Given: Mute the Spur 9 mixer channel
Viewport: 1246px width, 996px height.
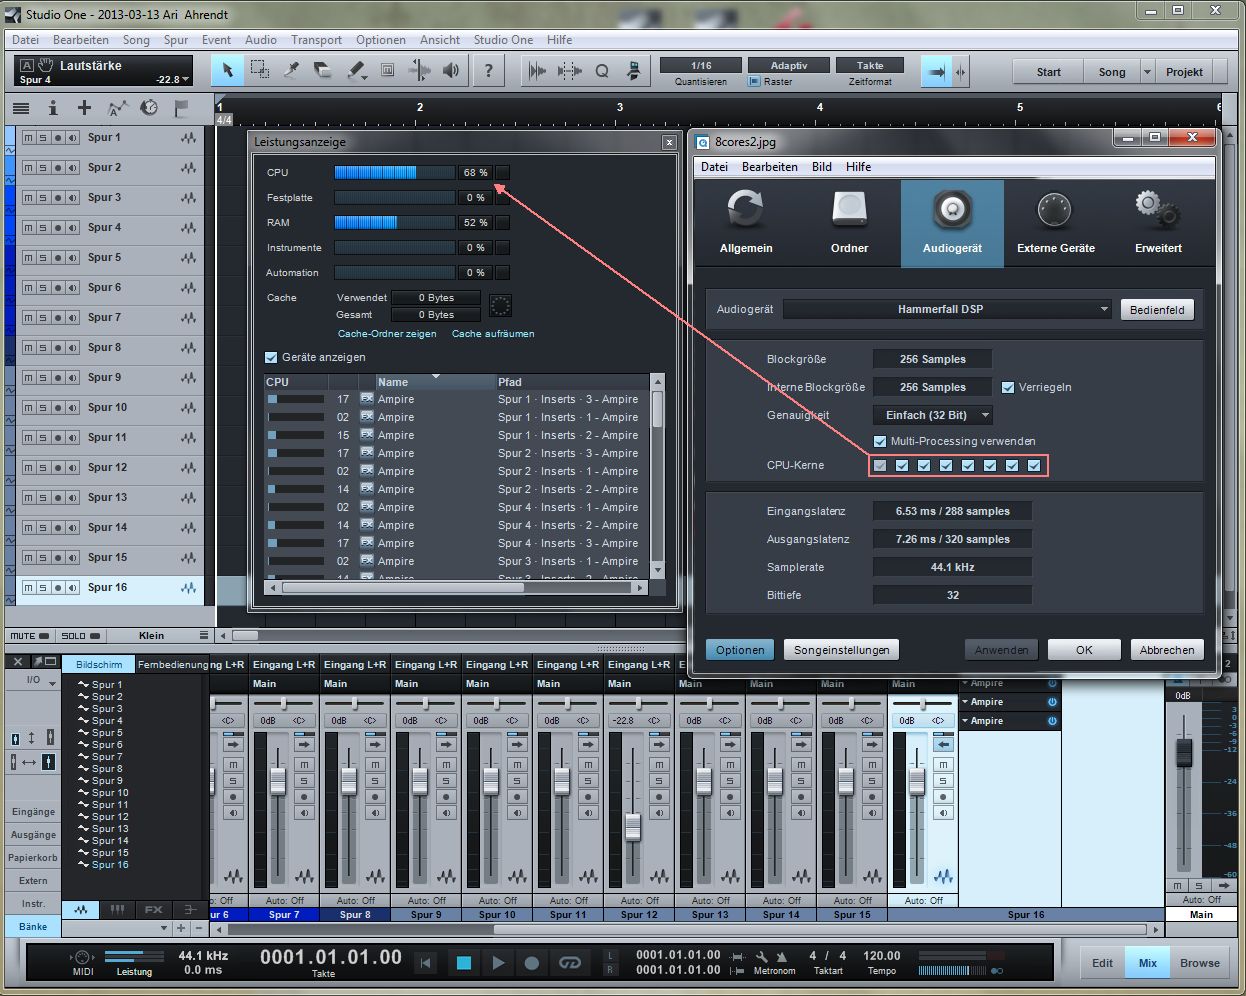Looking at the screenshot, I should 446,765.
